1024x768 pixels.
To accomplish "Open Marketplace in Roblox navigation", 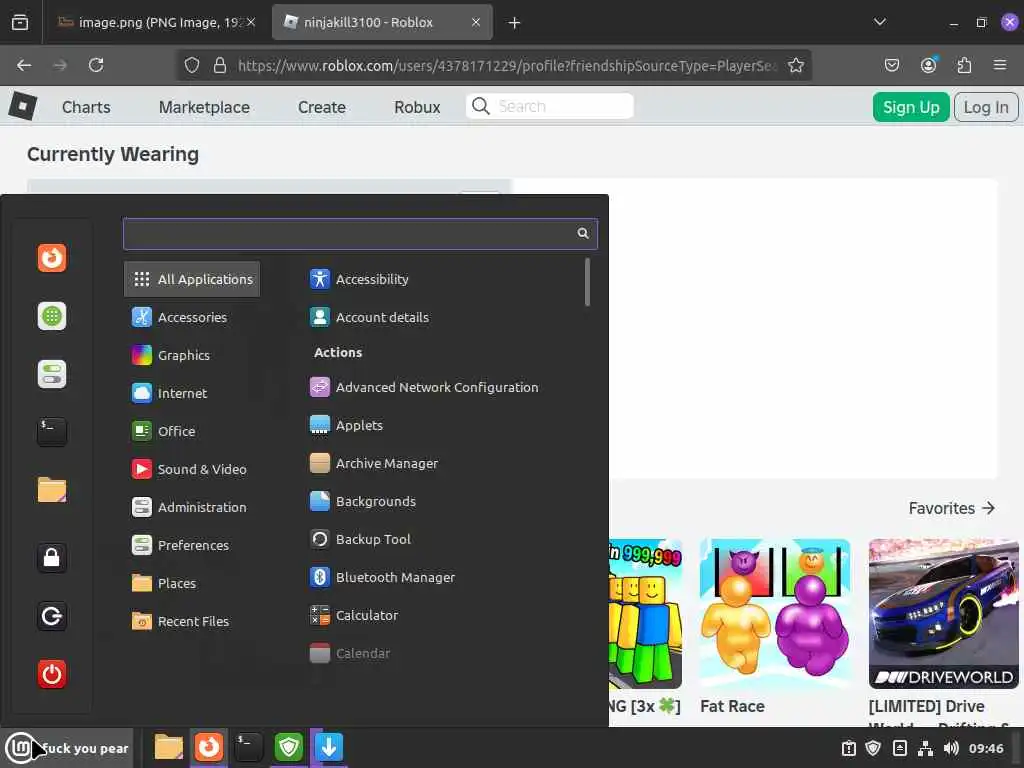I will [x=204, y=107].
